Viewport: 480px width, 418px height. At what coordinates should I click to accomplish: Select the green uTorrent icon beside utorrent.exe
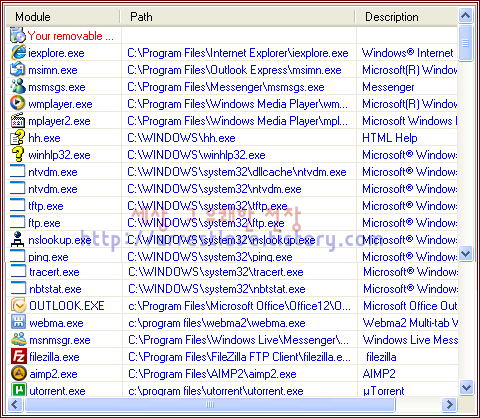(18, 389)
